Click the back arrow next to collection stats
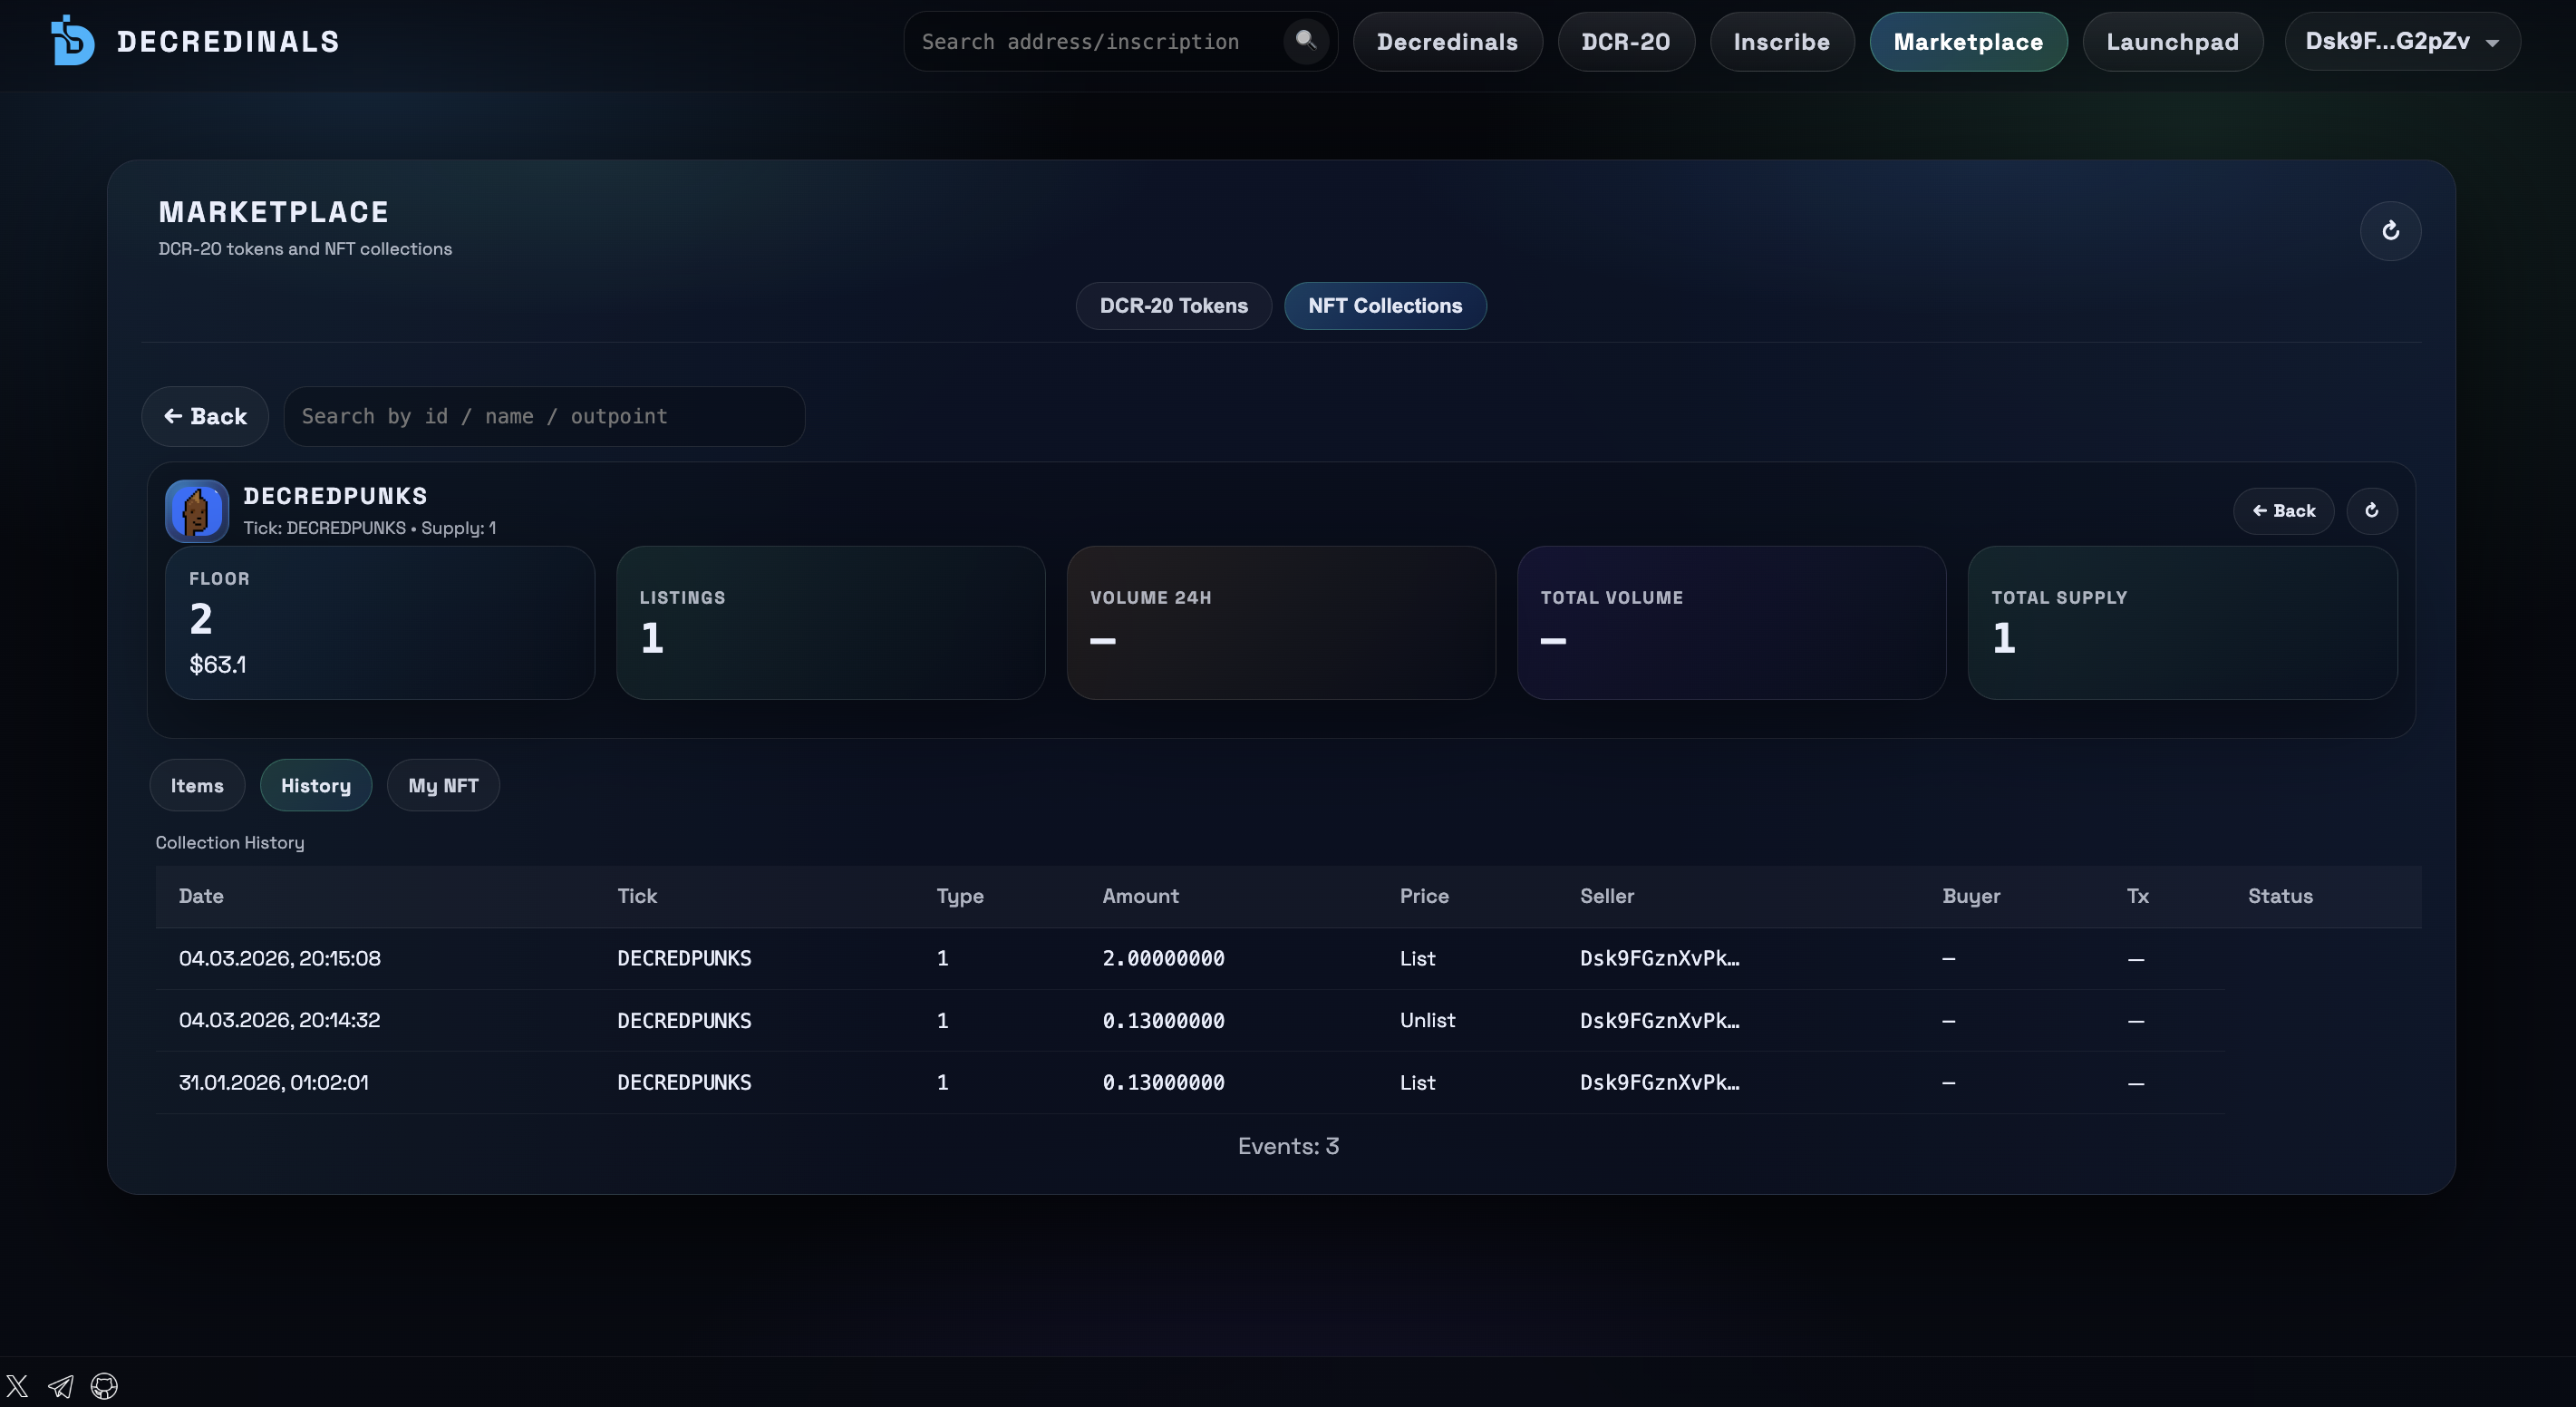Screen dimensions: 2576x1407 coord(2284,511)
